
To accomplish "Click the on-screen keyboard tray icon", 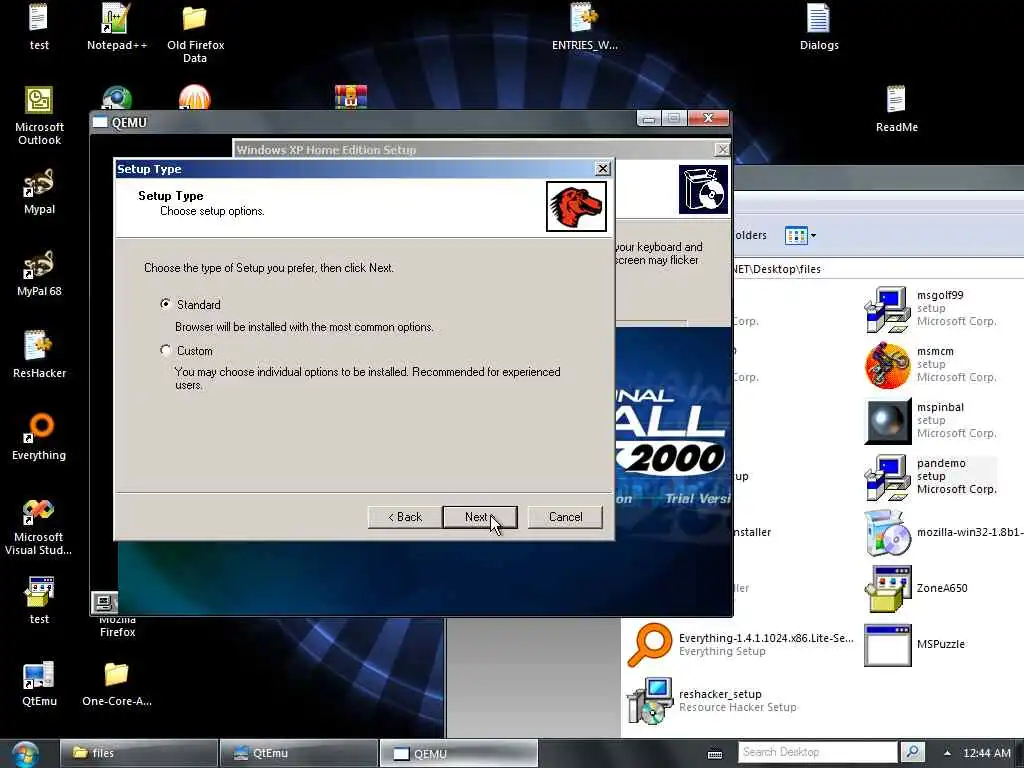I will [715, 754].
